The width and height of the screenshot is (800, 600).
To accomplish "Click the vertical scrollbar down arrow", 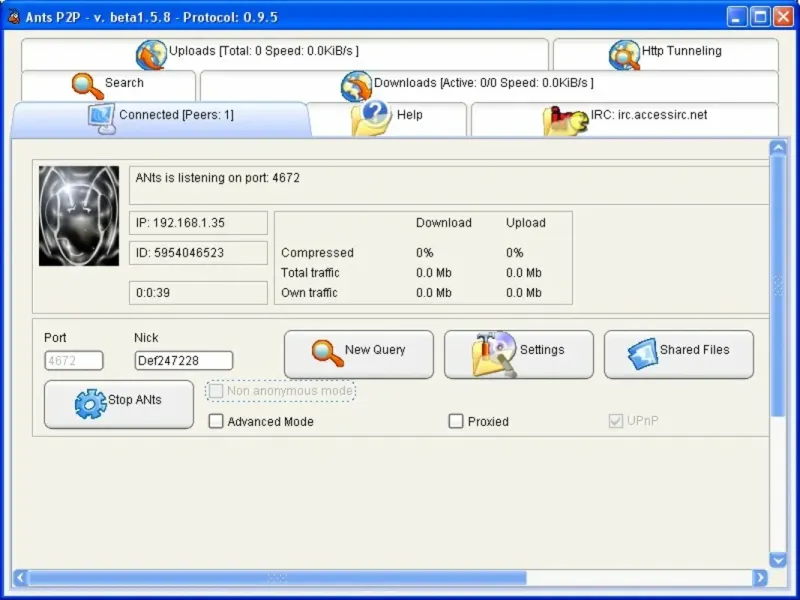I will click(x=778, y=560).
